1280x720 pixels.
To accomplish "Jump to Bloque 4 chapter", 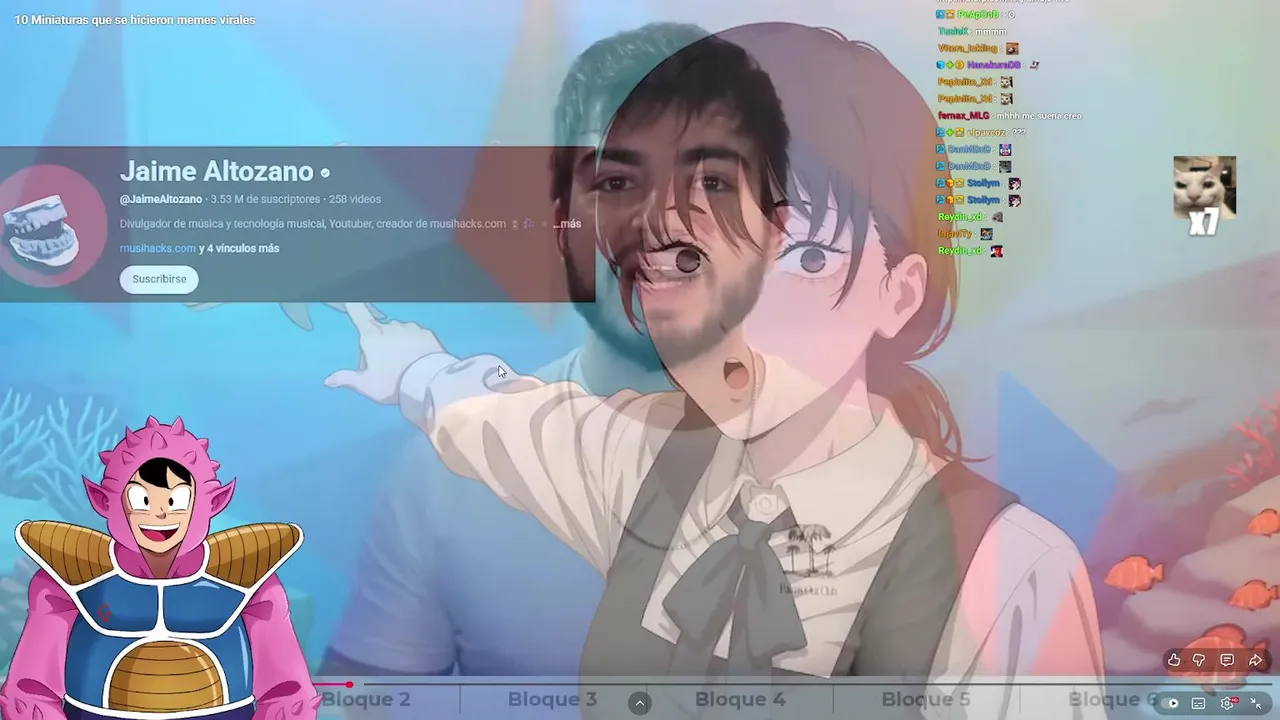I will click(x=740, y=699).
